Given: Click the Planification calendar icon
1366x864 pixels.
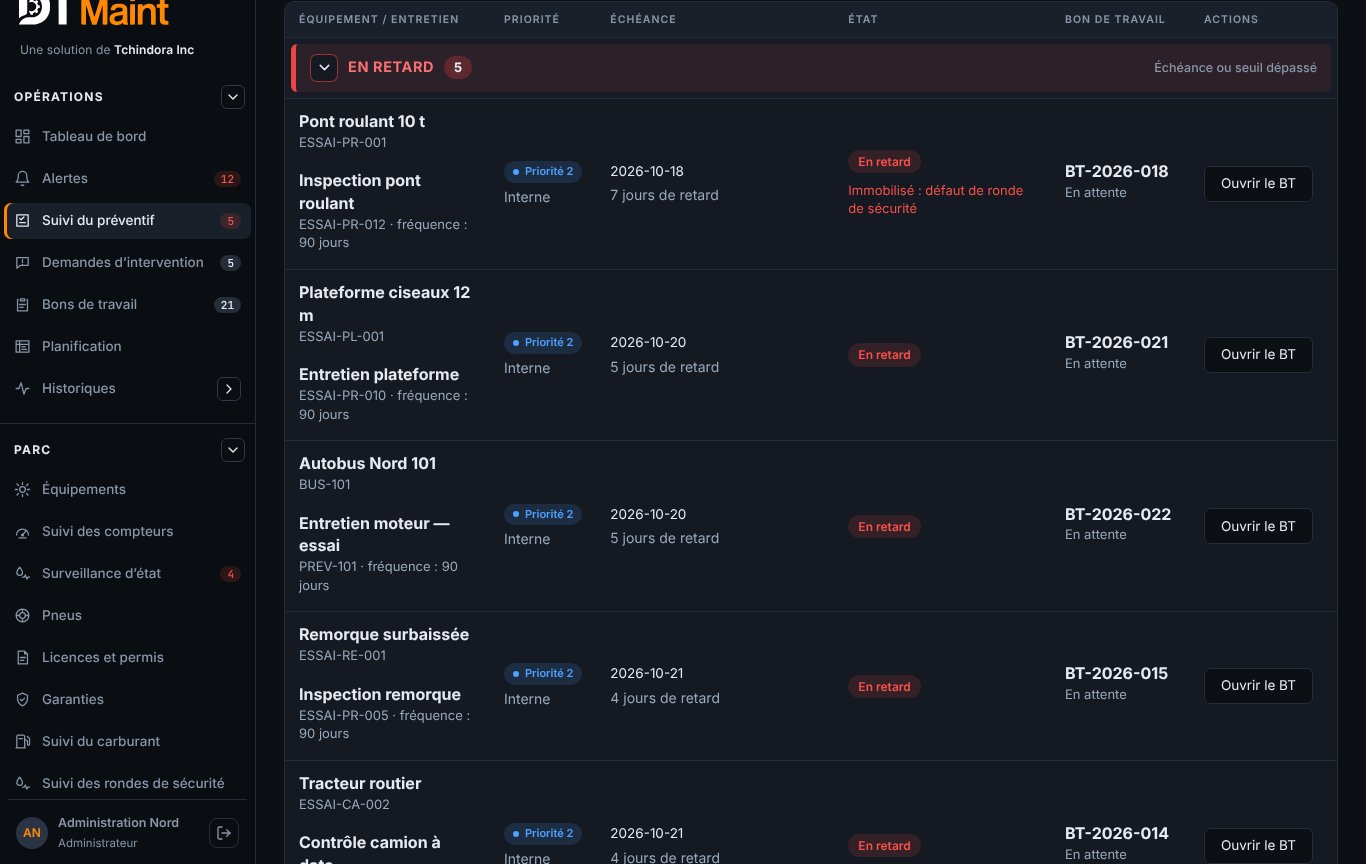Looking at the screenshot, I should [23, 346].
